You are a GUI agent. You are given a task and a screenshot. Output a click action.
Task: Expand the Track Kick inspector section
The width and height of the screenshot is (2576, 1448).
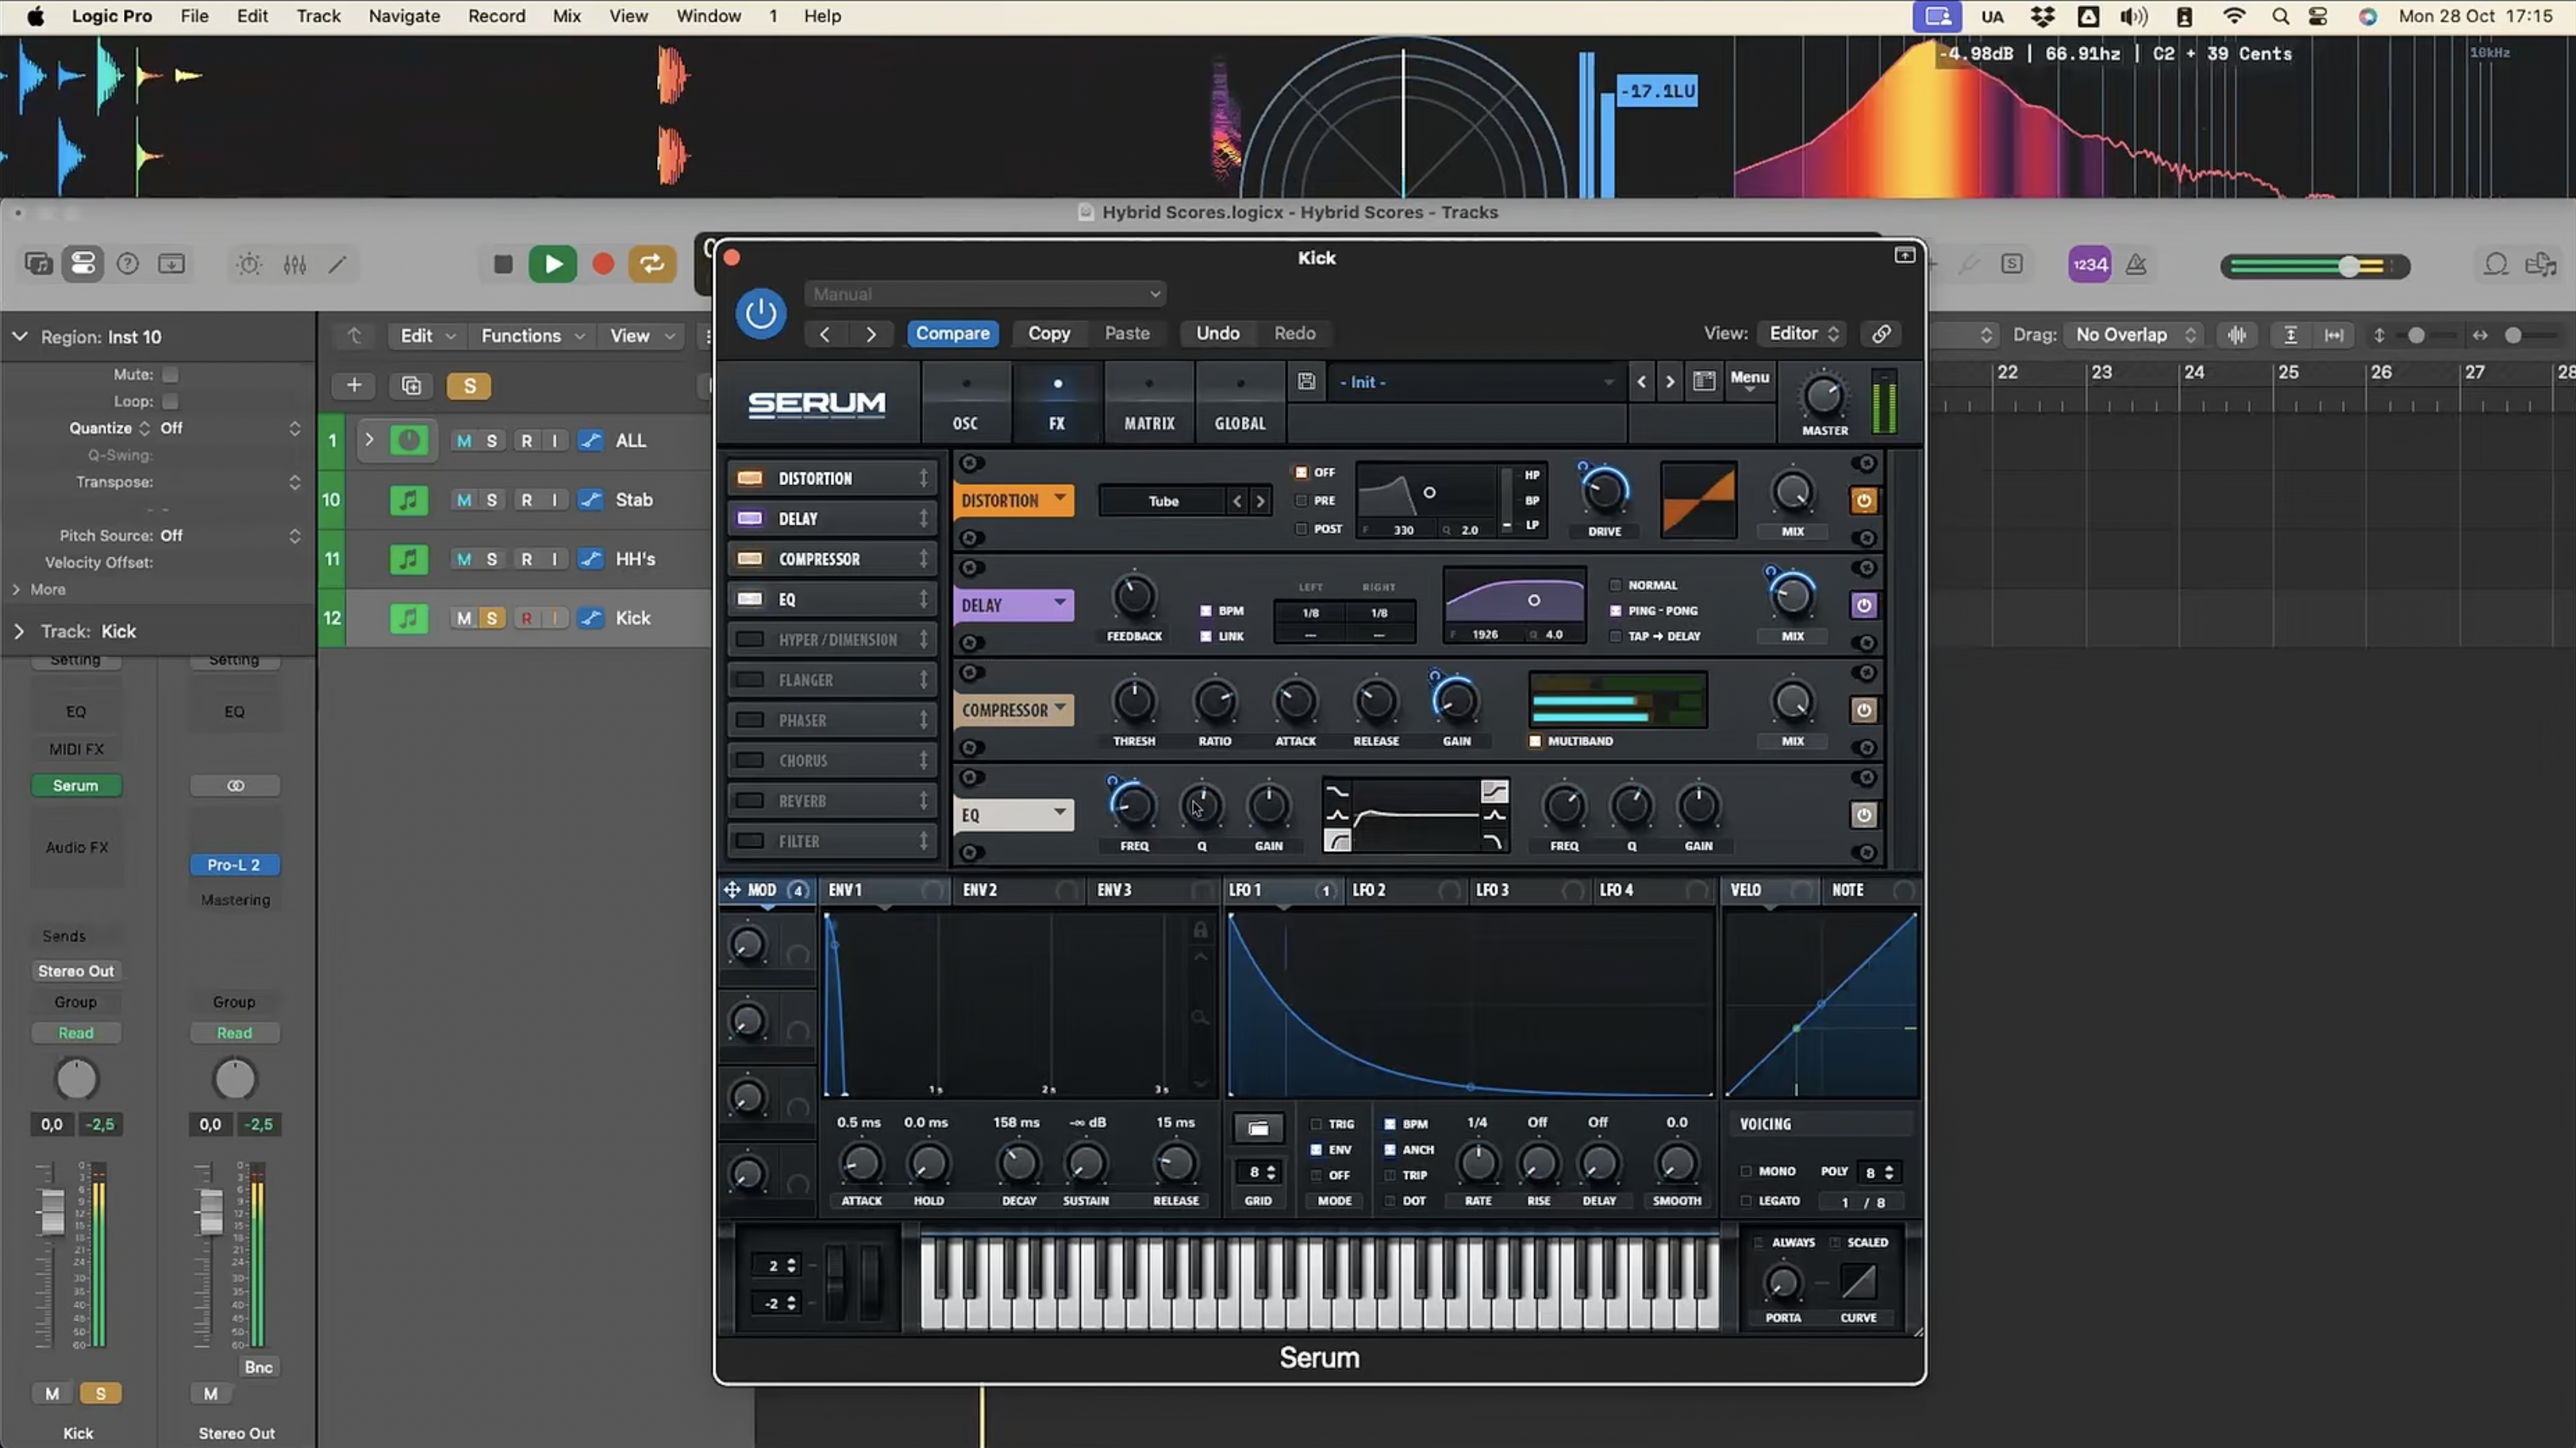(x=19, y=632)
